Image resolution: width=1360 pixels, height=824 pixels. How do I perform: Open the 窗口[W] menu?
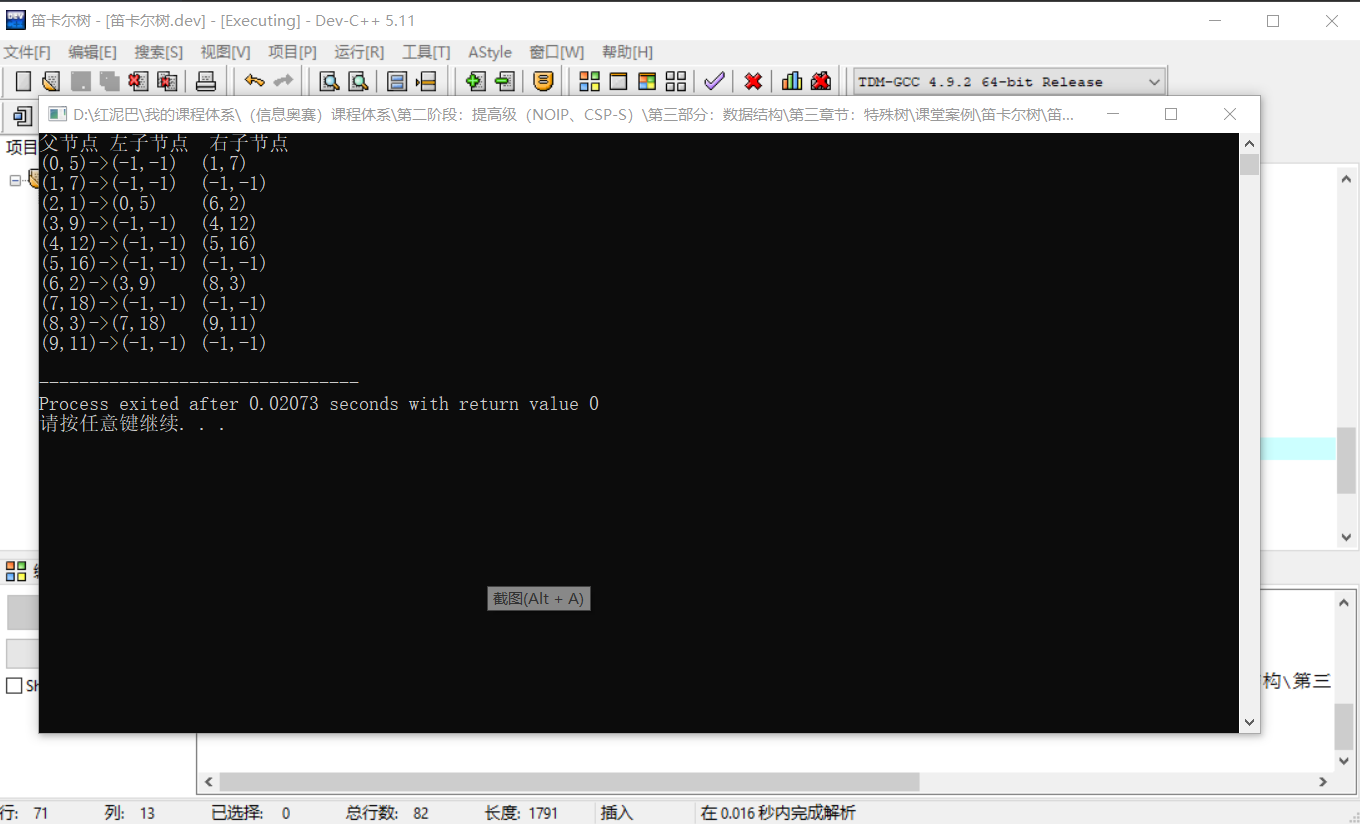pos(557,52)
